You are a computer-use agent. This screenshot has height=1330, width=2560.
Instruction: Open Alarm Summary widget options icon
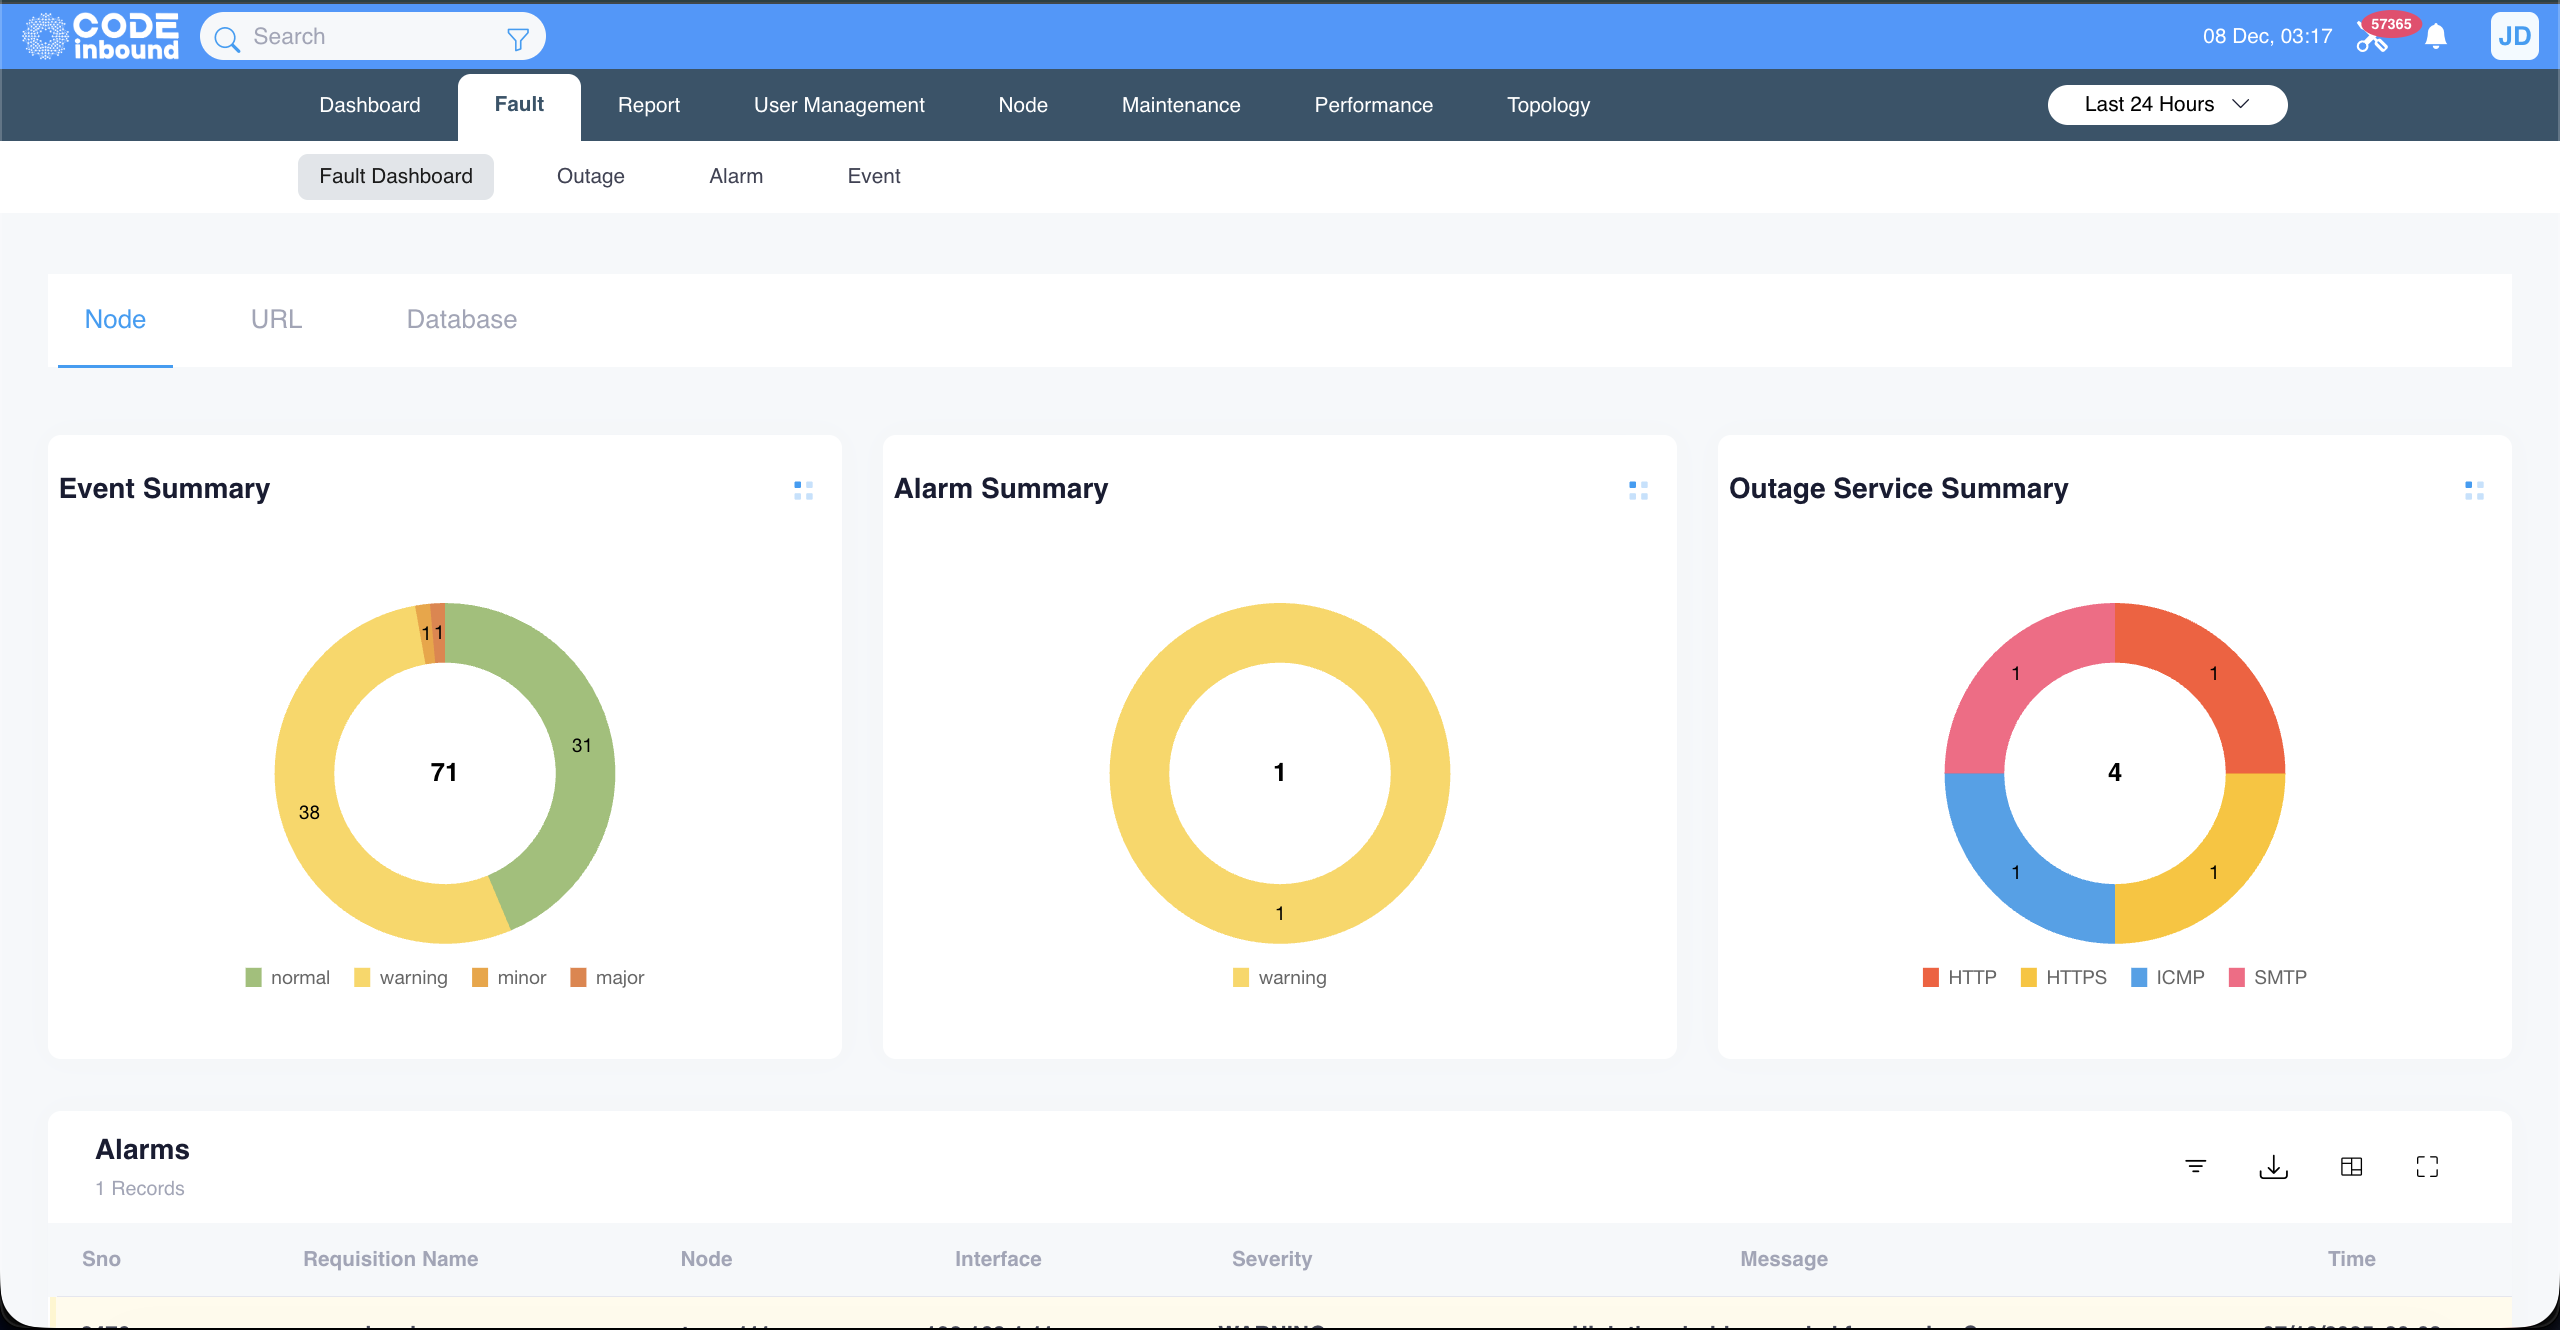(1638, 490)
